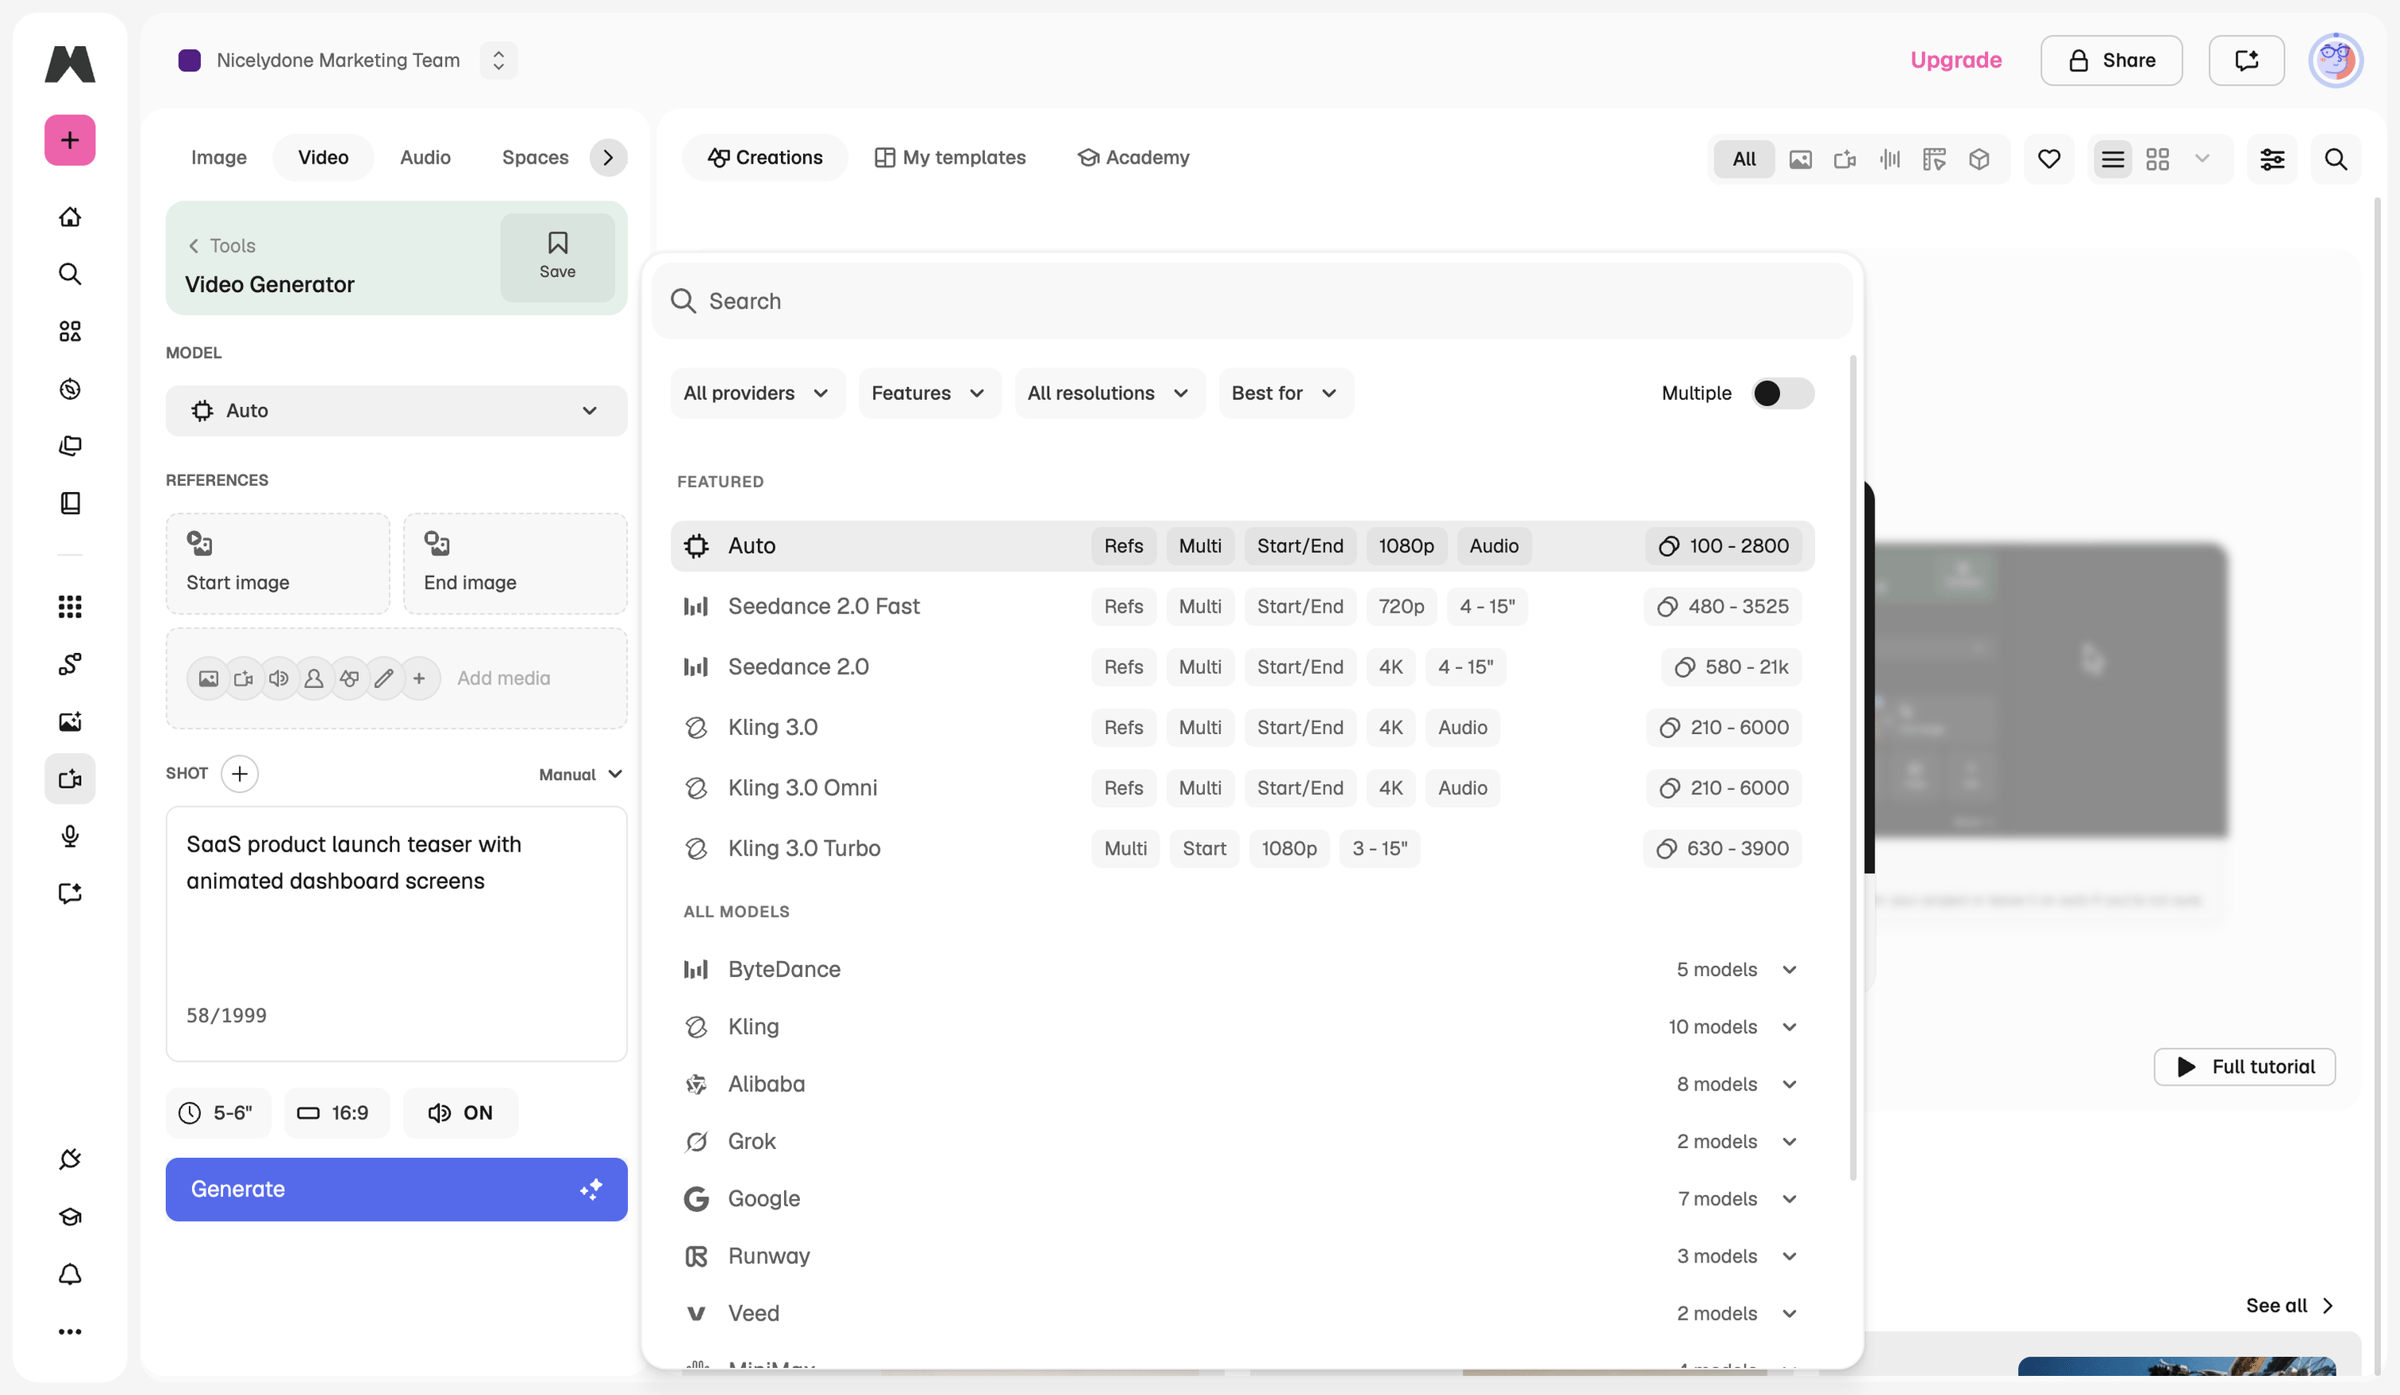Select the All creations type filter
The image size is (2400, 1395).
1744,159
